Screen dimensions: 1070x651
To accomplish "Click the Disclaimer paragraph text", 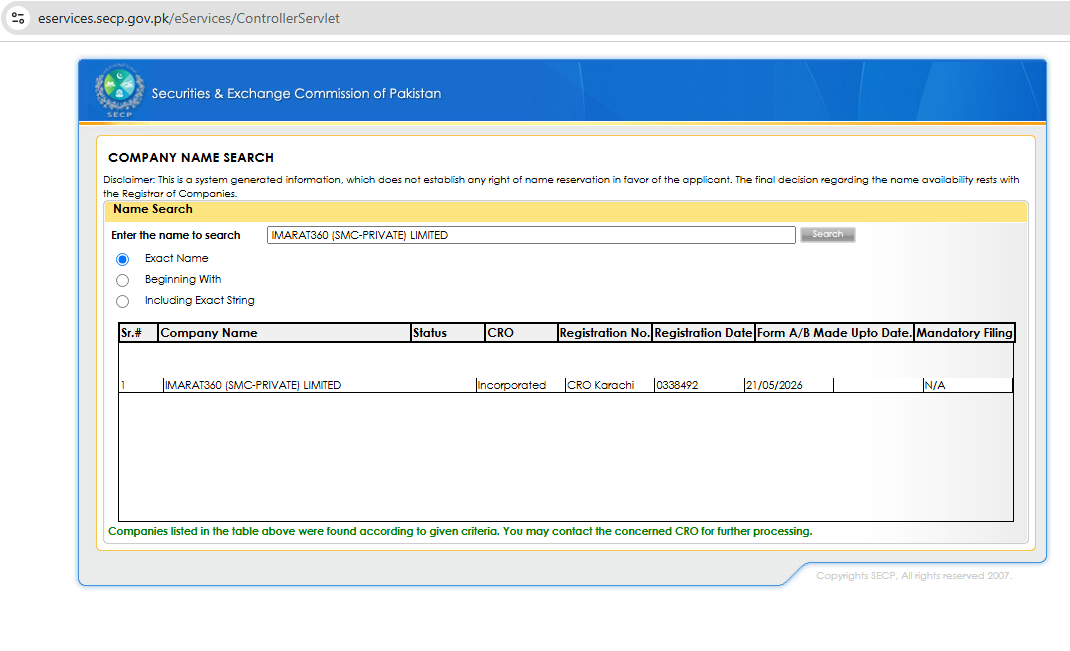I will click(561, 186).
